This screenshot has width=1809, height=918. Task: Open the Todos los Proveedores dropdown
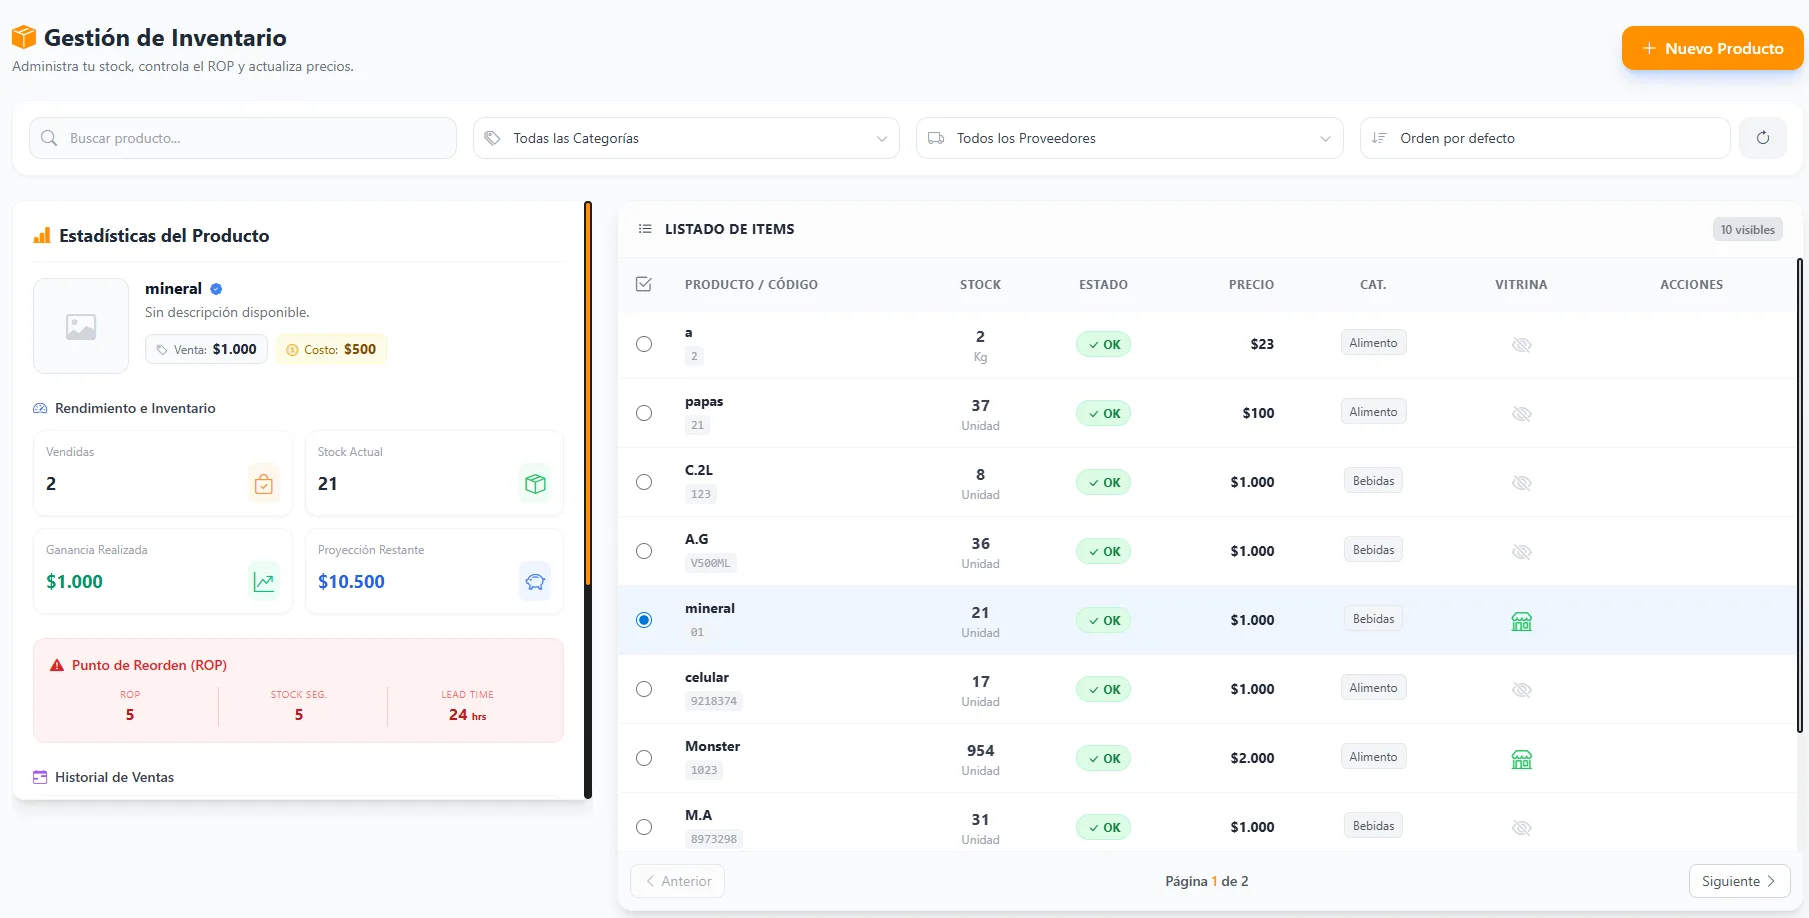[1130, 138]
